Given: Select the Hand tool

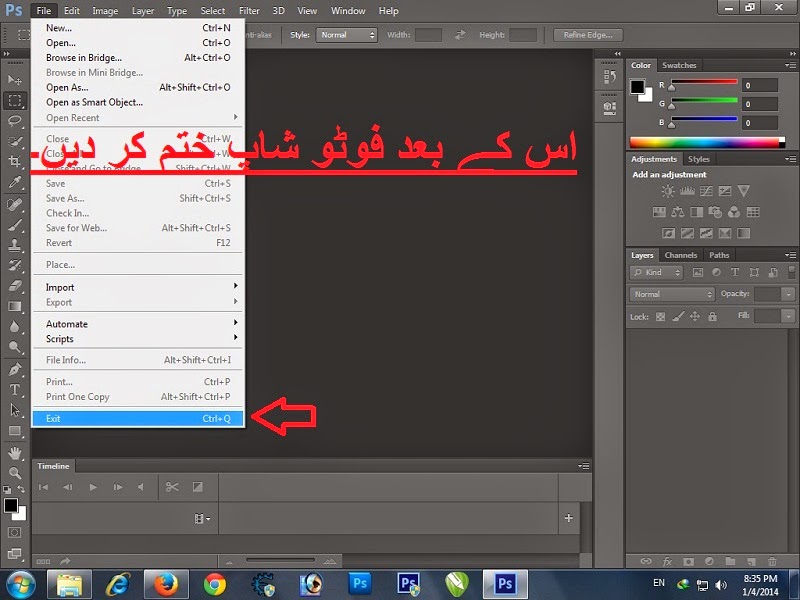Looking at the screenshot, I should click(x=15, y=452).
